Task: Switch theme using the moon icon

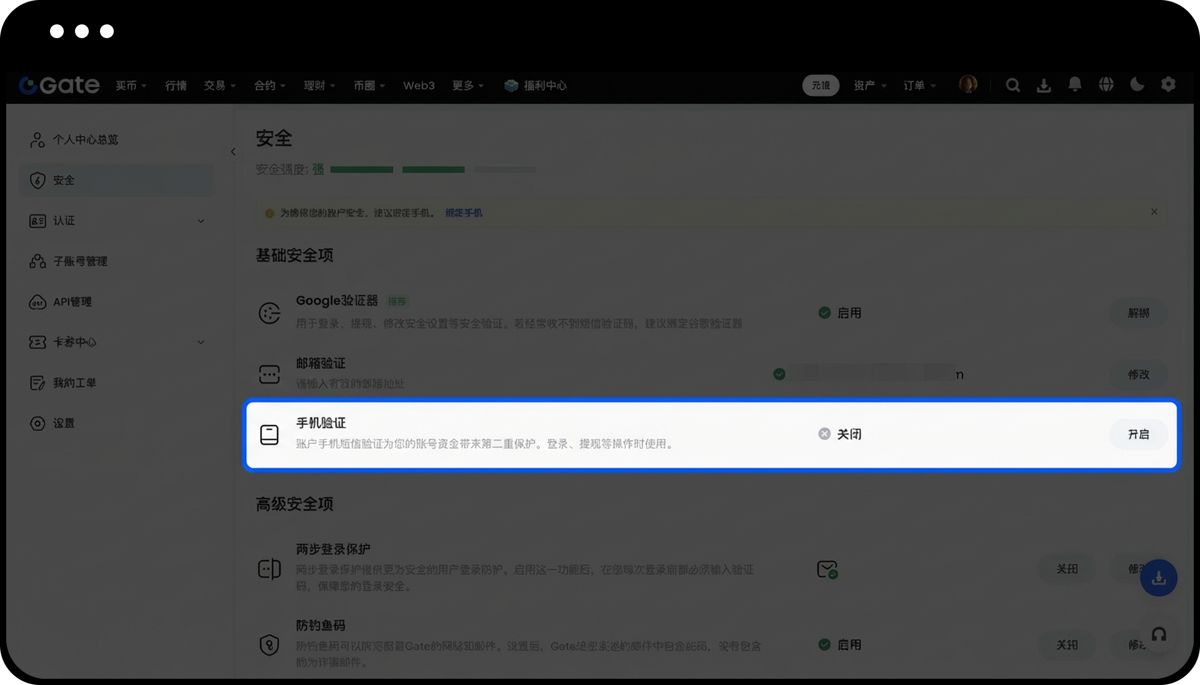Action: point(1137,85)
